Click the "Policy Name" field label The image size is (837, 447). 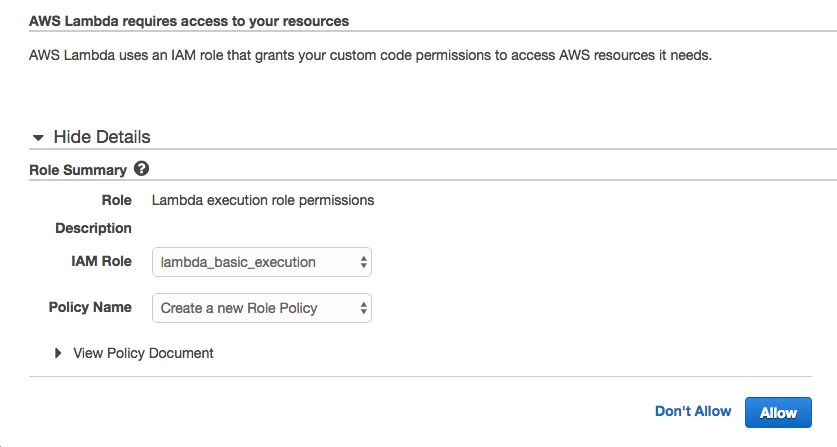click(x=90, y=307)
